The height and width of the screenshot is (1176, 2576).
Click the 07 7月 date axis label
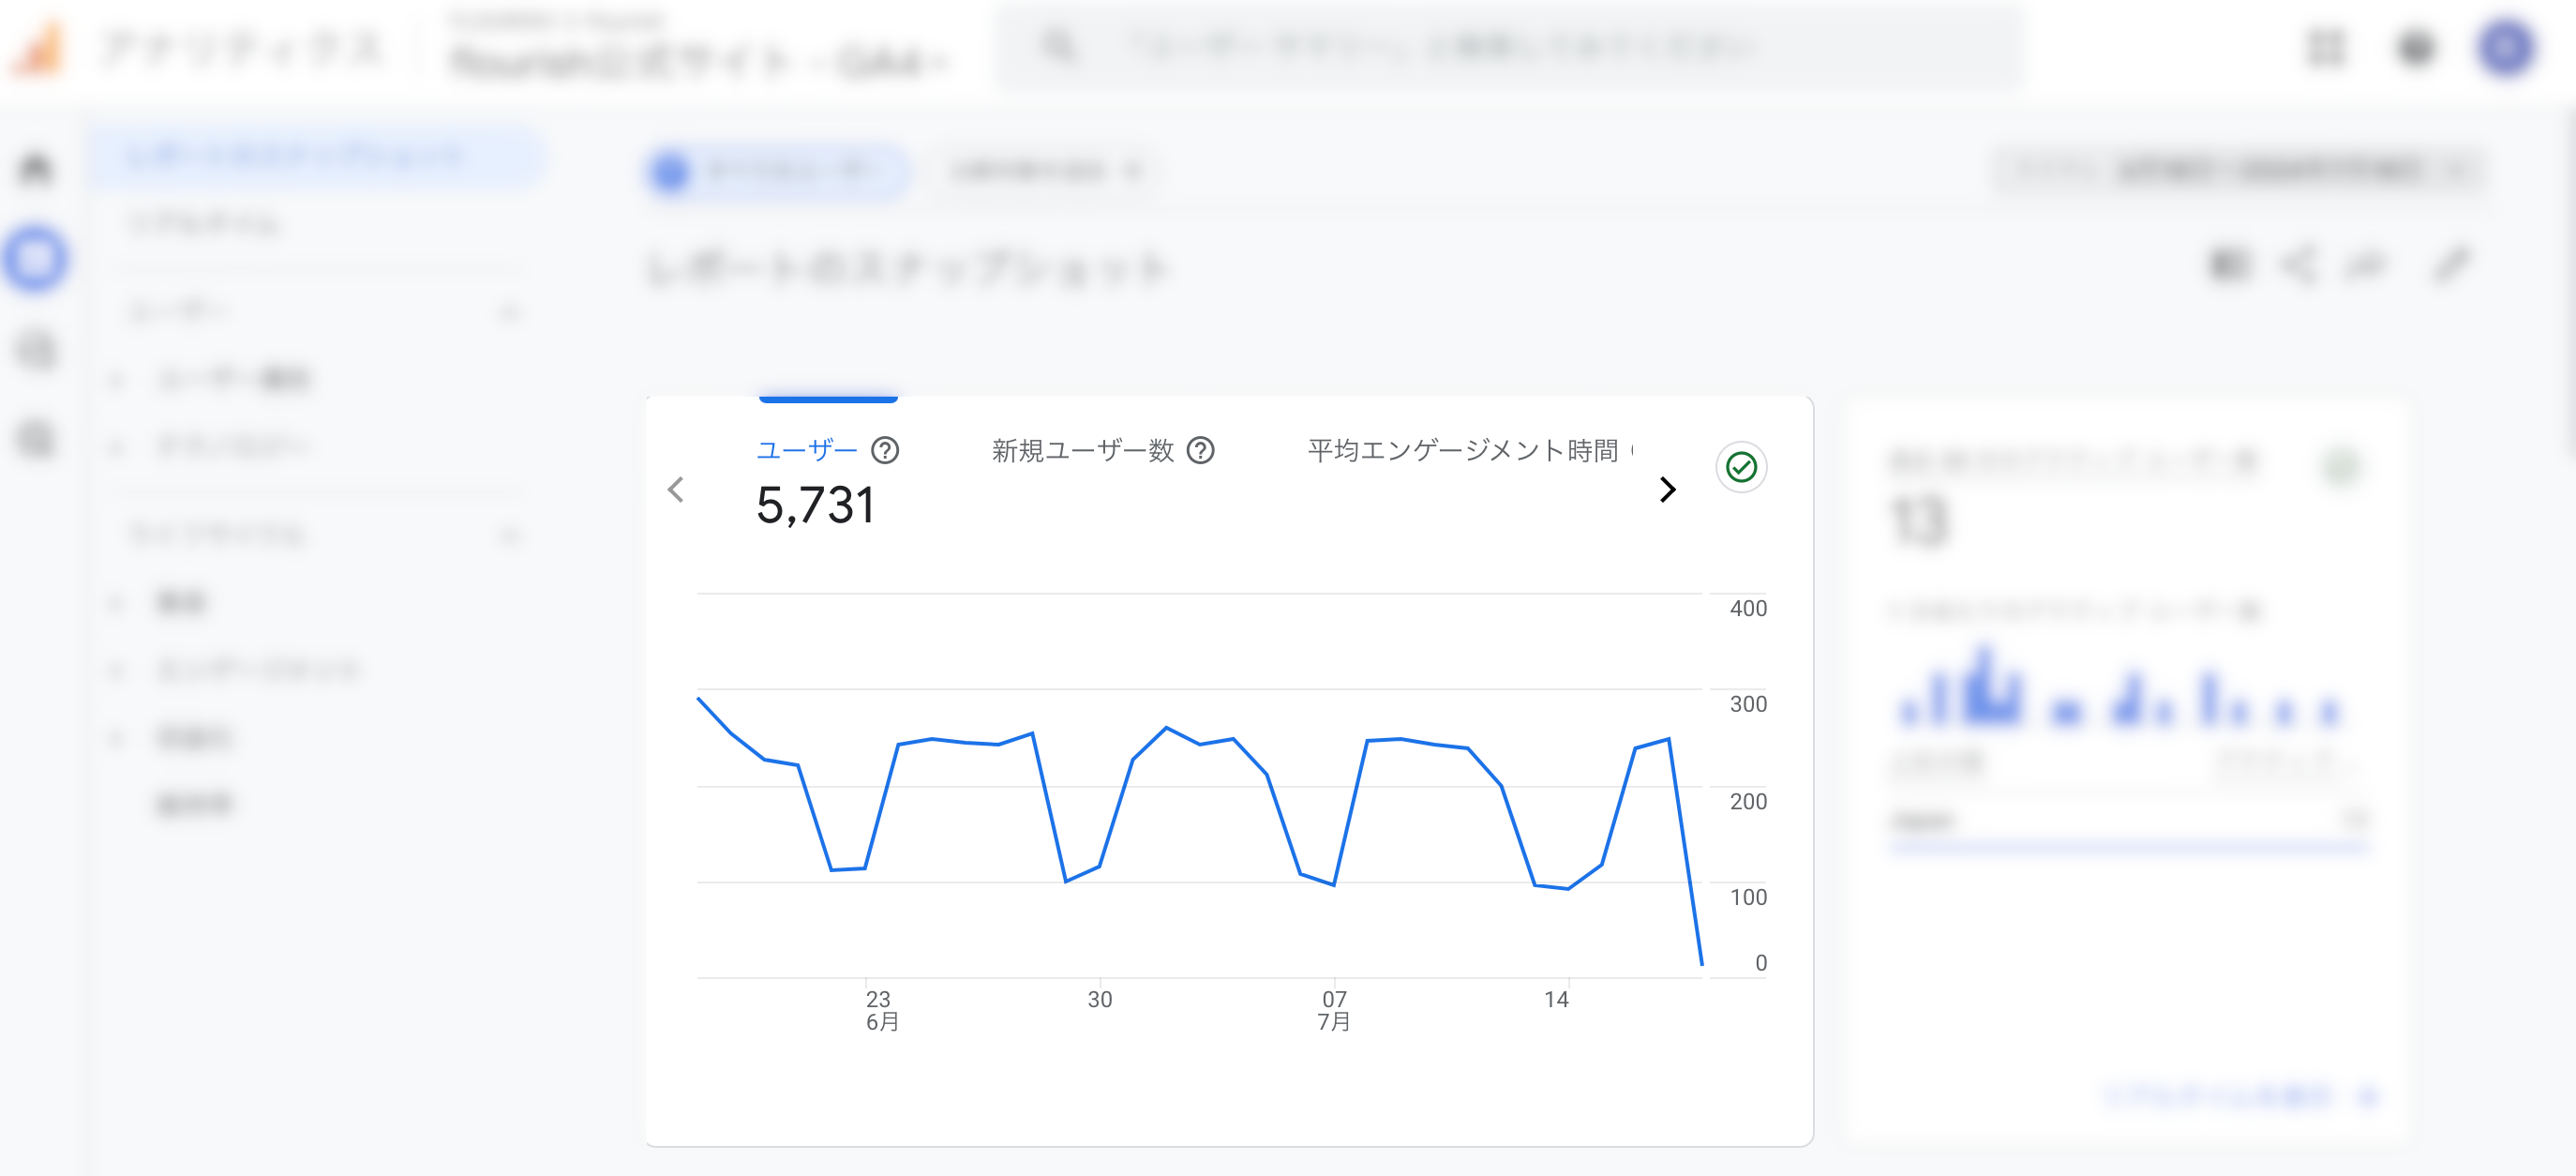(x=1334, y=1010)
